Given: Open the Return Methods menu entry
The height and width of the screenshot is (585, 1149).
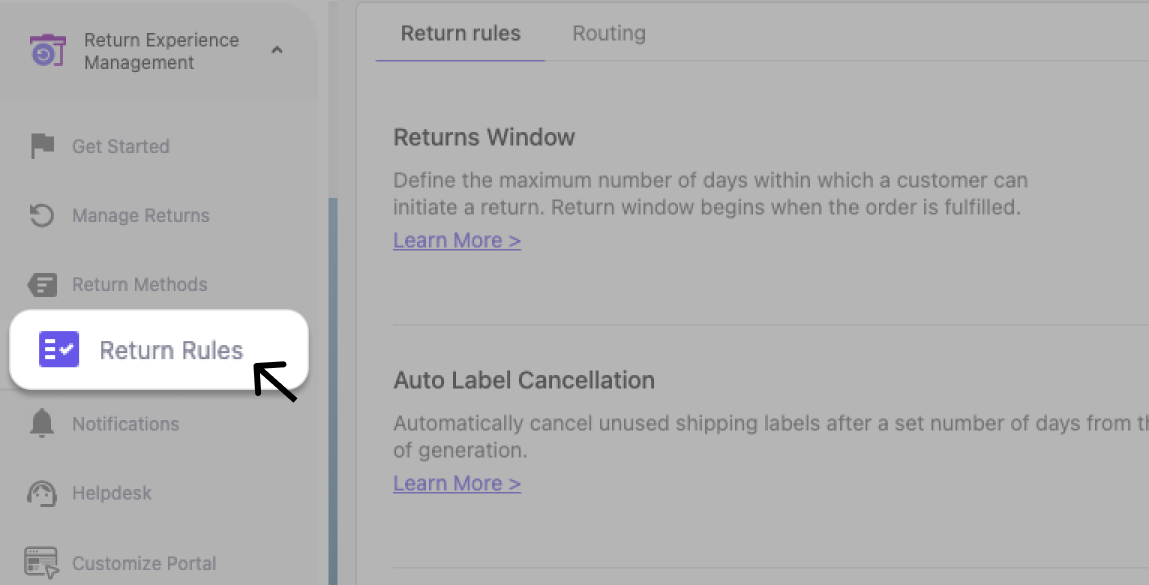Looking at the screenshot, I should coord(140,284).
